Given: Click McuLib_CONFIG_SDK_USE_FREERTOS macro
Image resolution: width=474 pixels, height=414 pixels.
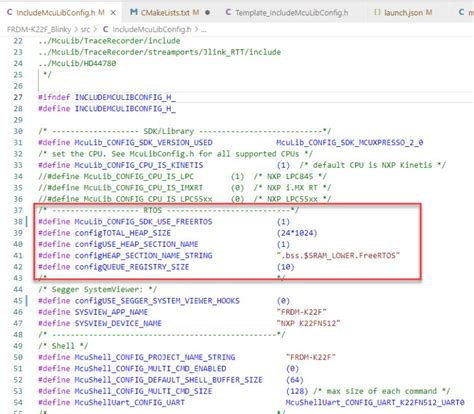Looking at the screenshot, I should tap(143, 222).
